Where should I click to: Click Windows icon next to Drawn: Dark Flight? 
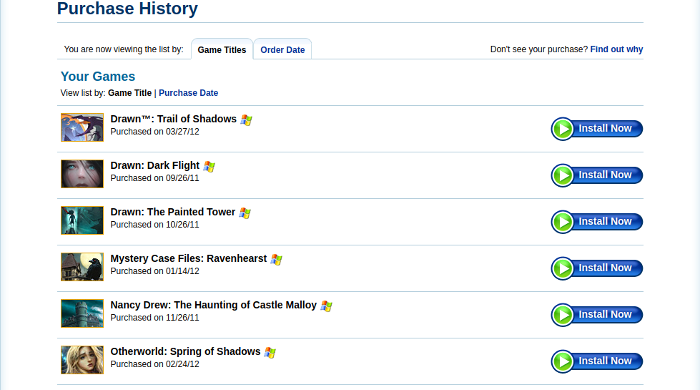[209, 166]
